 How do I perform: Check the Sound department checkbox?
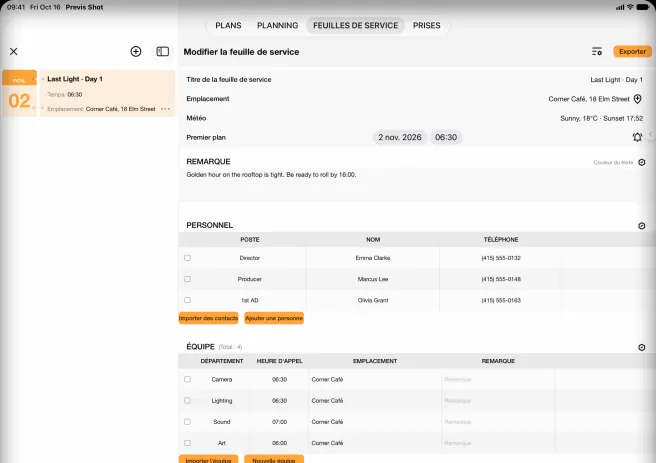click(187, 422)
